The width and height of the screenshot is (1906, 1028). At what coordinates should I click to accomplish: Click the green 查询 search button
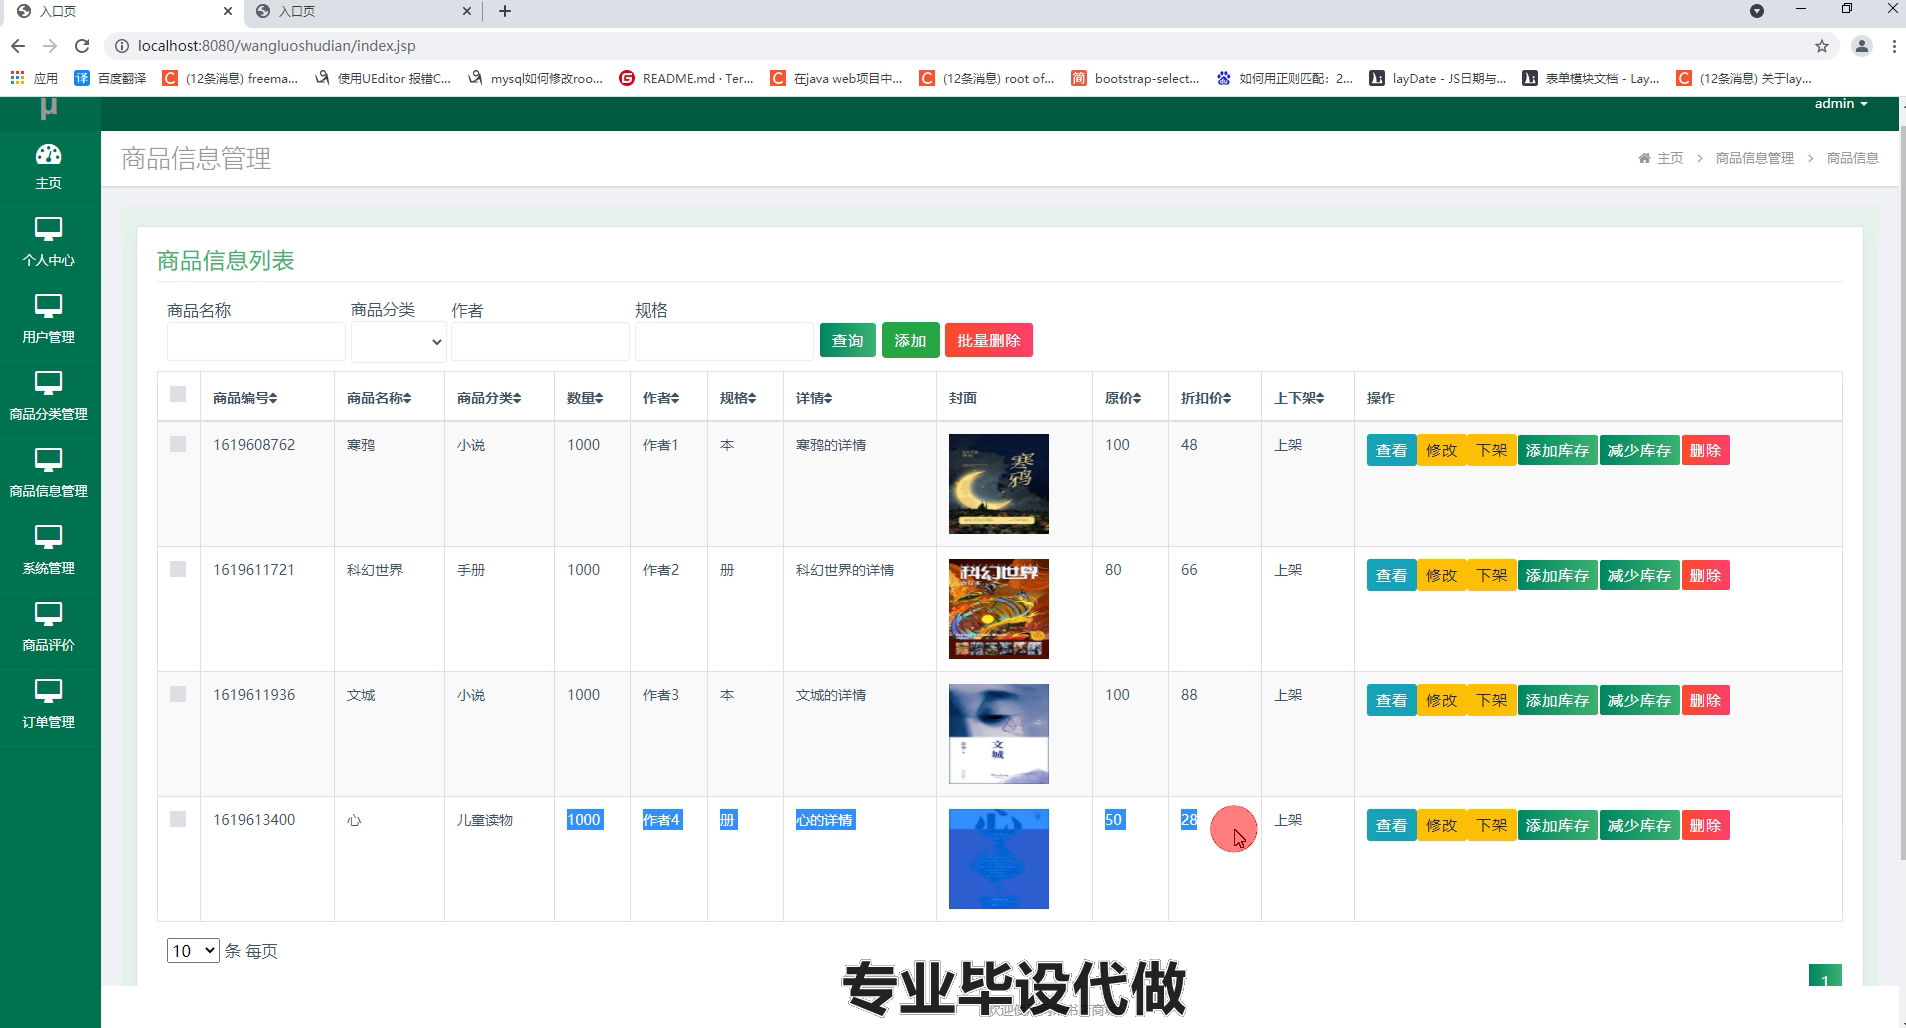[x=848, y=341]
